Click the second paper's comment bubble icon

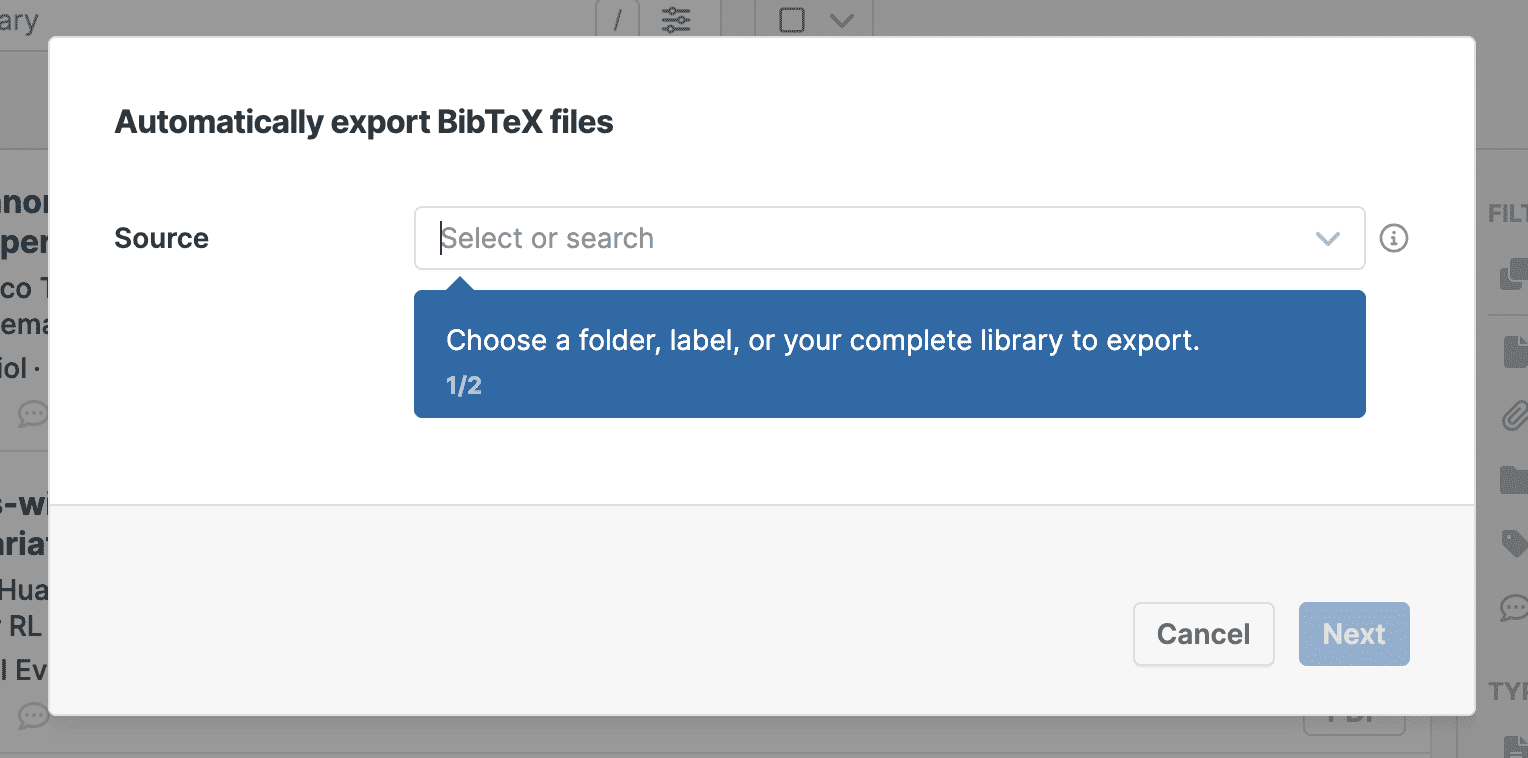click(x=33, y=715)
